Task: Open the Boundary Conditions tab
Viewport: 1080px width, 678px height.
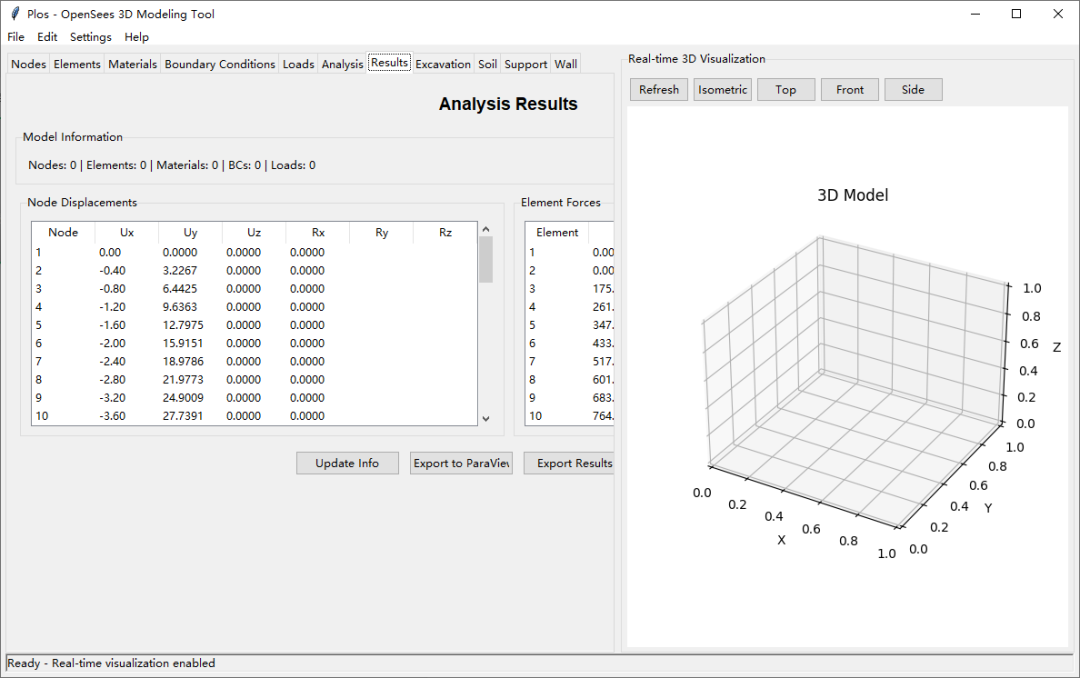Action: pyautogui.click(x=220, y=64)
